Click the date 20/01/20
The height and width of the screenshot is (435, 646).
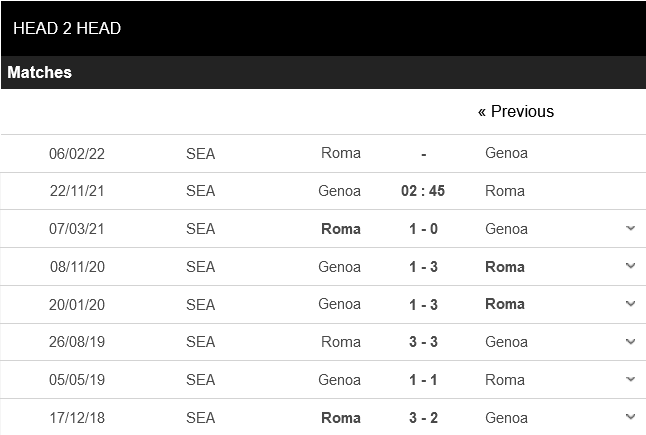pyautogui.click(x=77, y=304)
